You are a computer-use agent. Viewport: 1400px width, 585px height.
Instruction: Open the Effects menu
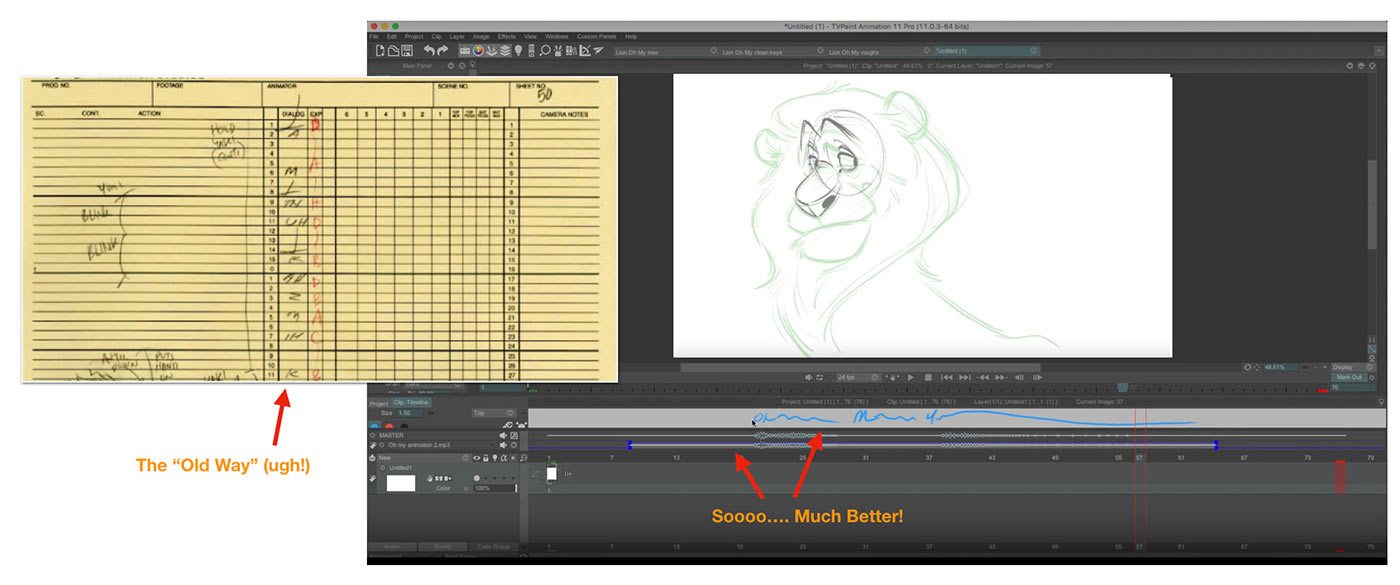point(507,37)
